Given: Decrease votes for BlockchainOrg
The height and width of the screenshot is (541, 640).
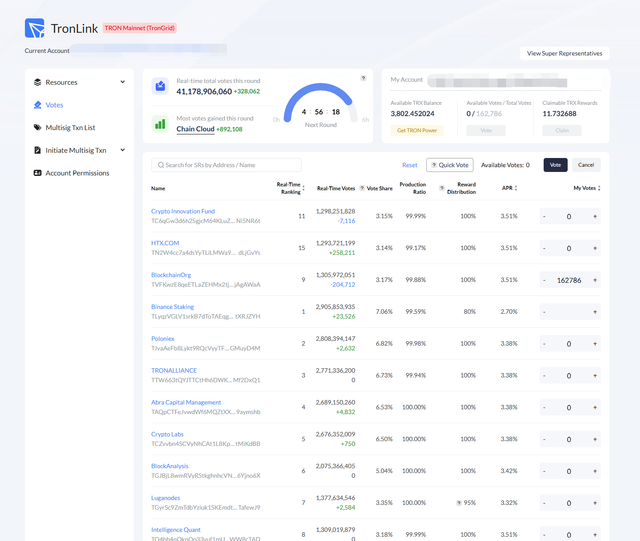Looking at the screenshot, I should click(x=544, y=280).
